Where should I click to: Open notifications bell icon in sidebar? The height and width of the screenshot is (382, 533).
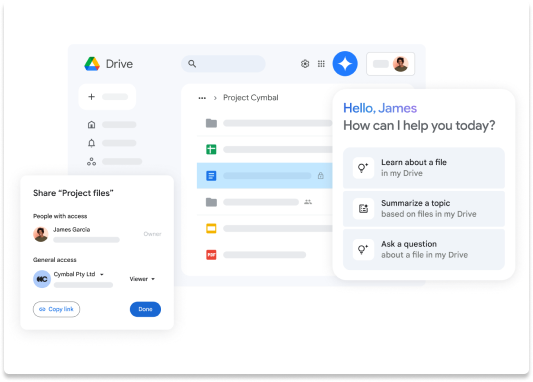(x=91, y=143)
